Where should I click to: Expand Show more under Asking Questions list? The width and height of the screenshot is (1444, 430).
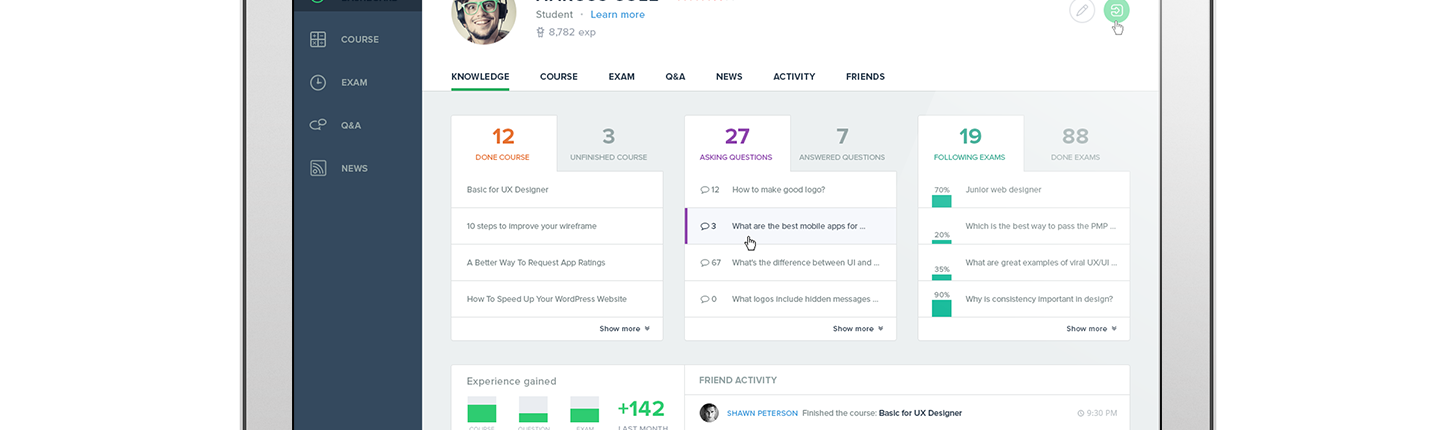tap(857, 329)
